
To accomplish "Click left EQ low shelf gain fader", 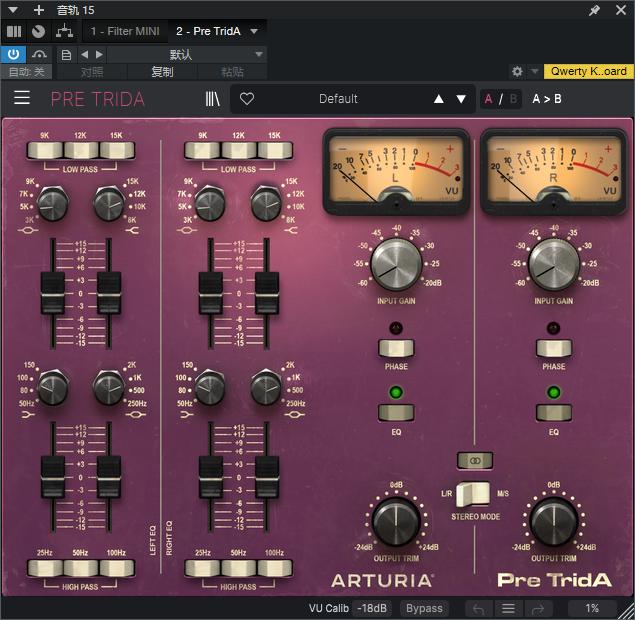I will (53, 477).
